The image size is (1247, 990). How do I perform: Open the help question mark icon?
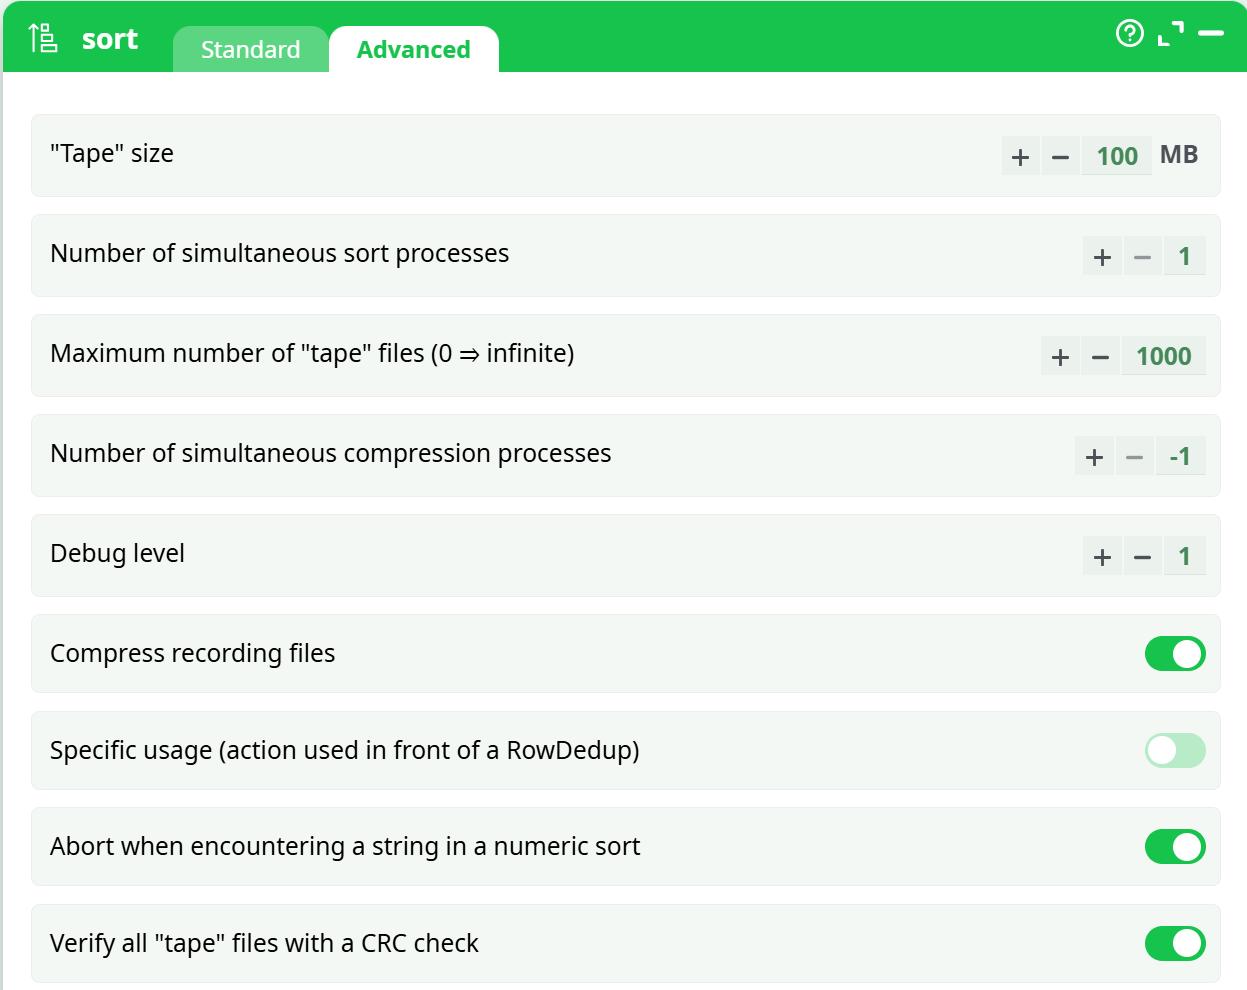click(1129, 34)
